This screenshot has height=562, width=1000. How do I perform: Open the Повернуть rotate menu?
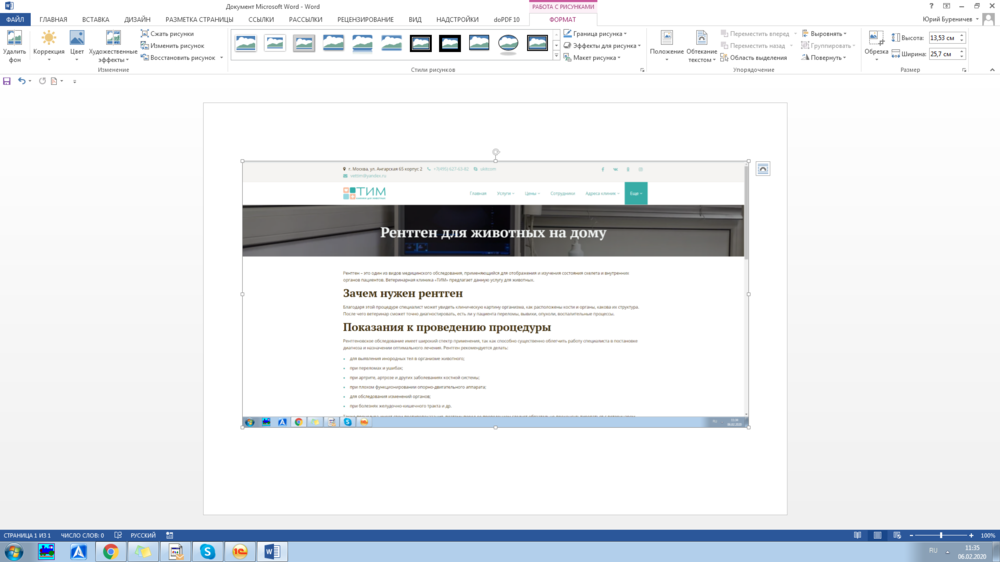click(823, 57)
